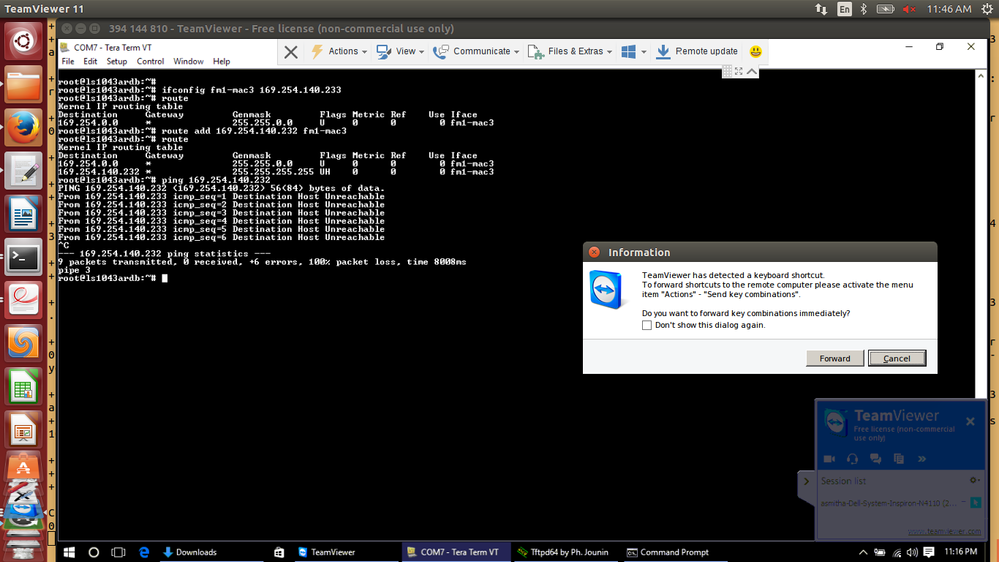Screen dimensions: 999x562
Task: Open the Help menu in Tera Term
Action: click(221, 62)
